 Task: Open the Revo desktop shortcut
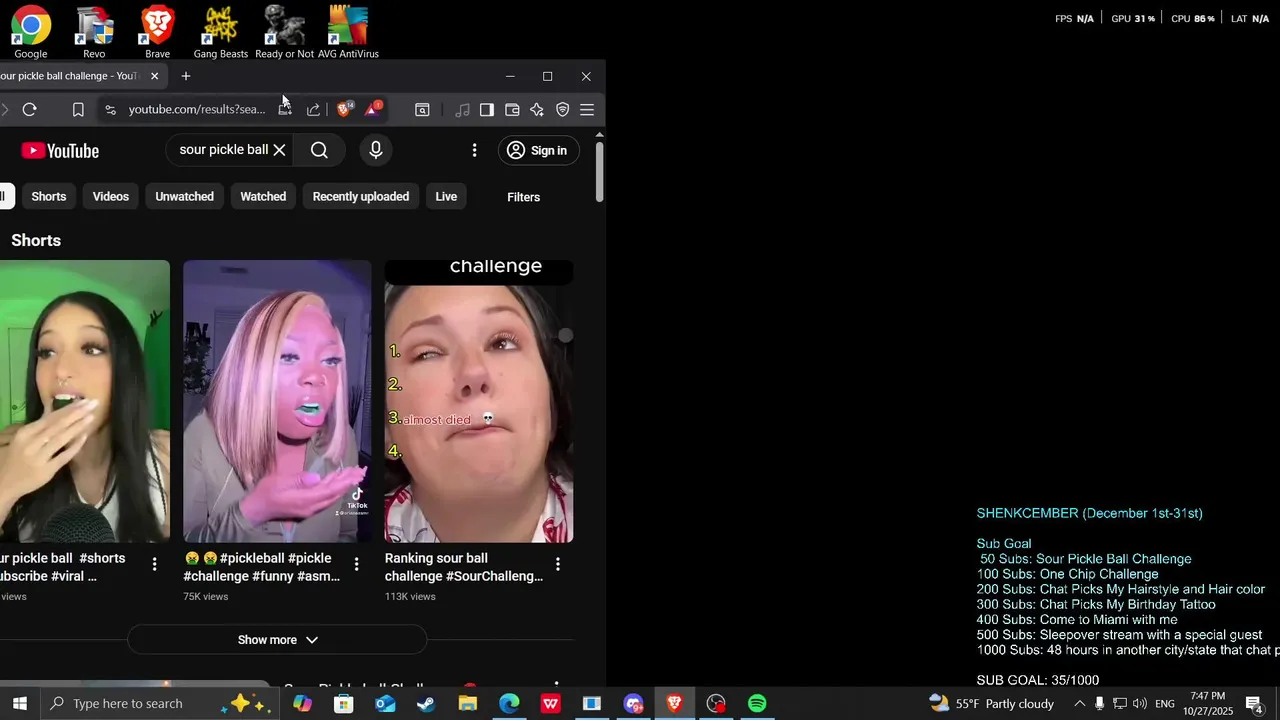pos(94,31)
